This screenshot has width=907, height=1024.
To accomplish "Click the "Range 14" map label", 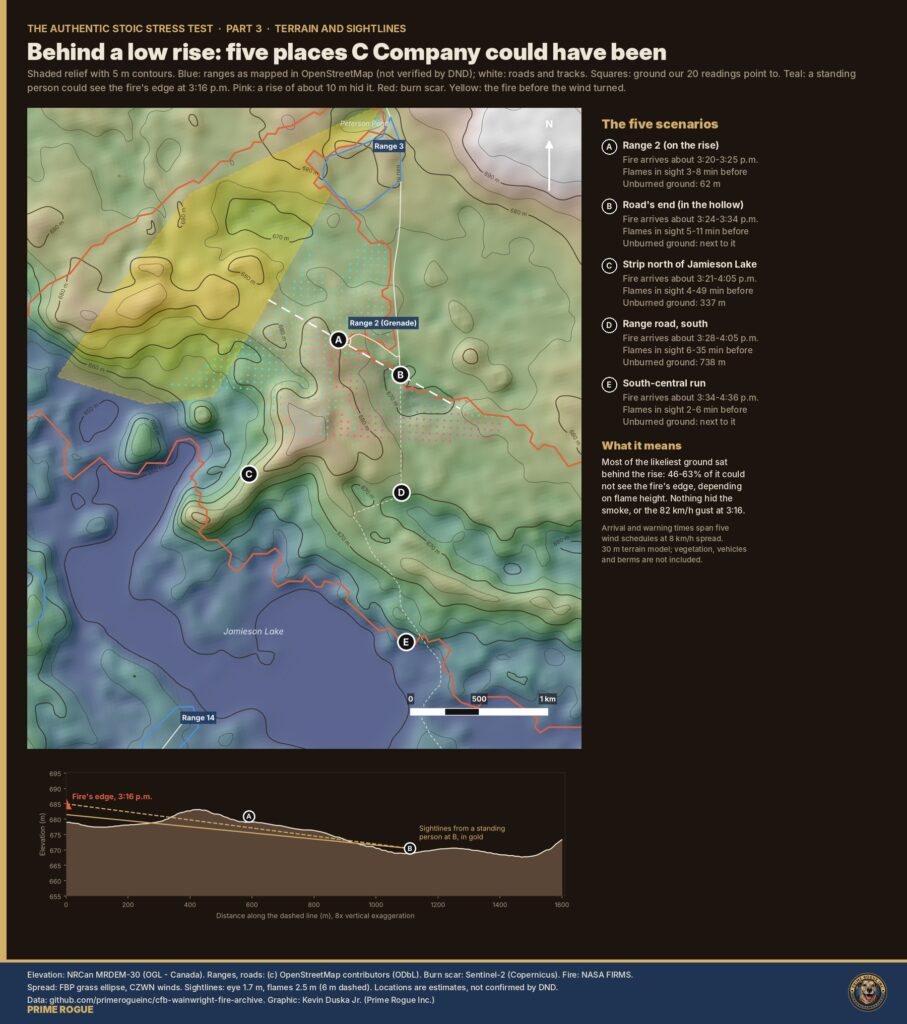I will coord(198,718).
